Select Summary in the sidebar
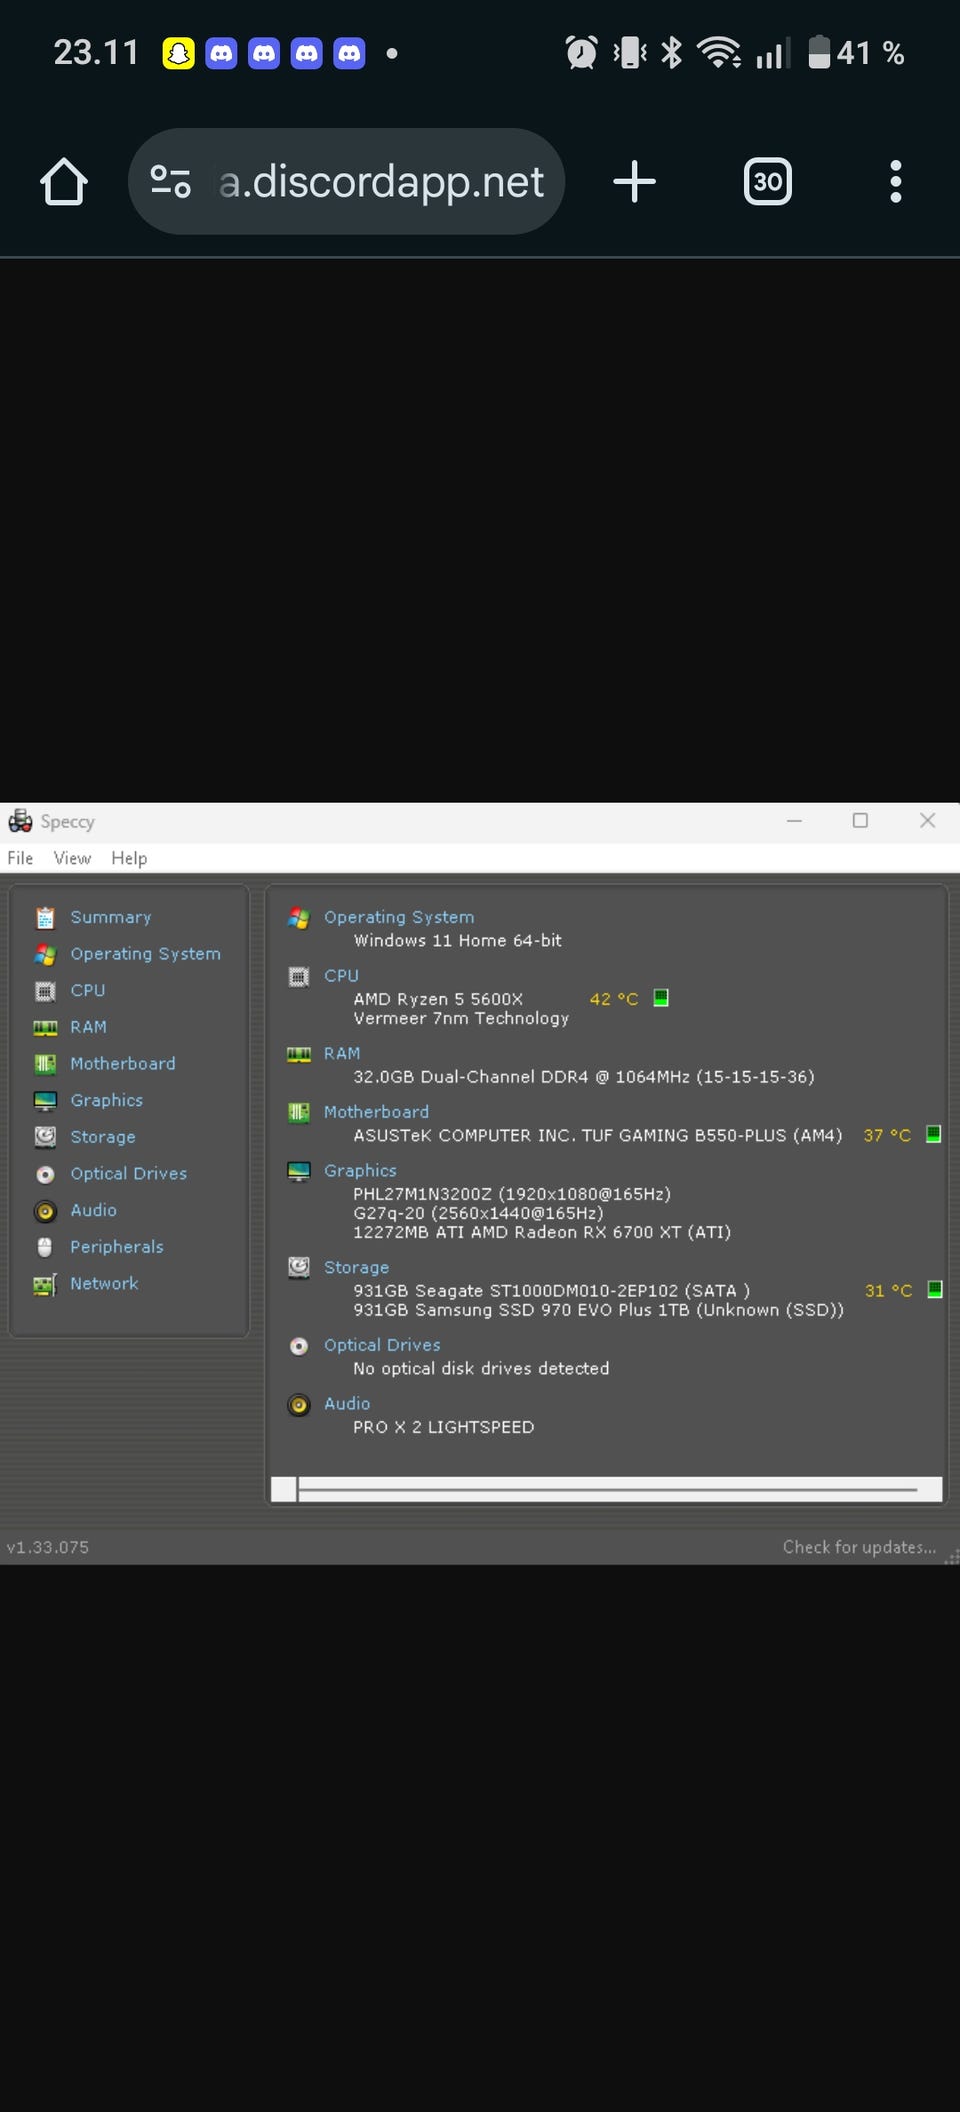This screenshot has height=2112, width=960. (x=111, y=917)
